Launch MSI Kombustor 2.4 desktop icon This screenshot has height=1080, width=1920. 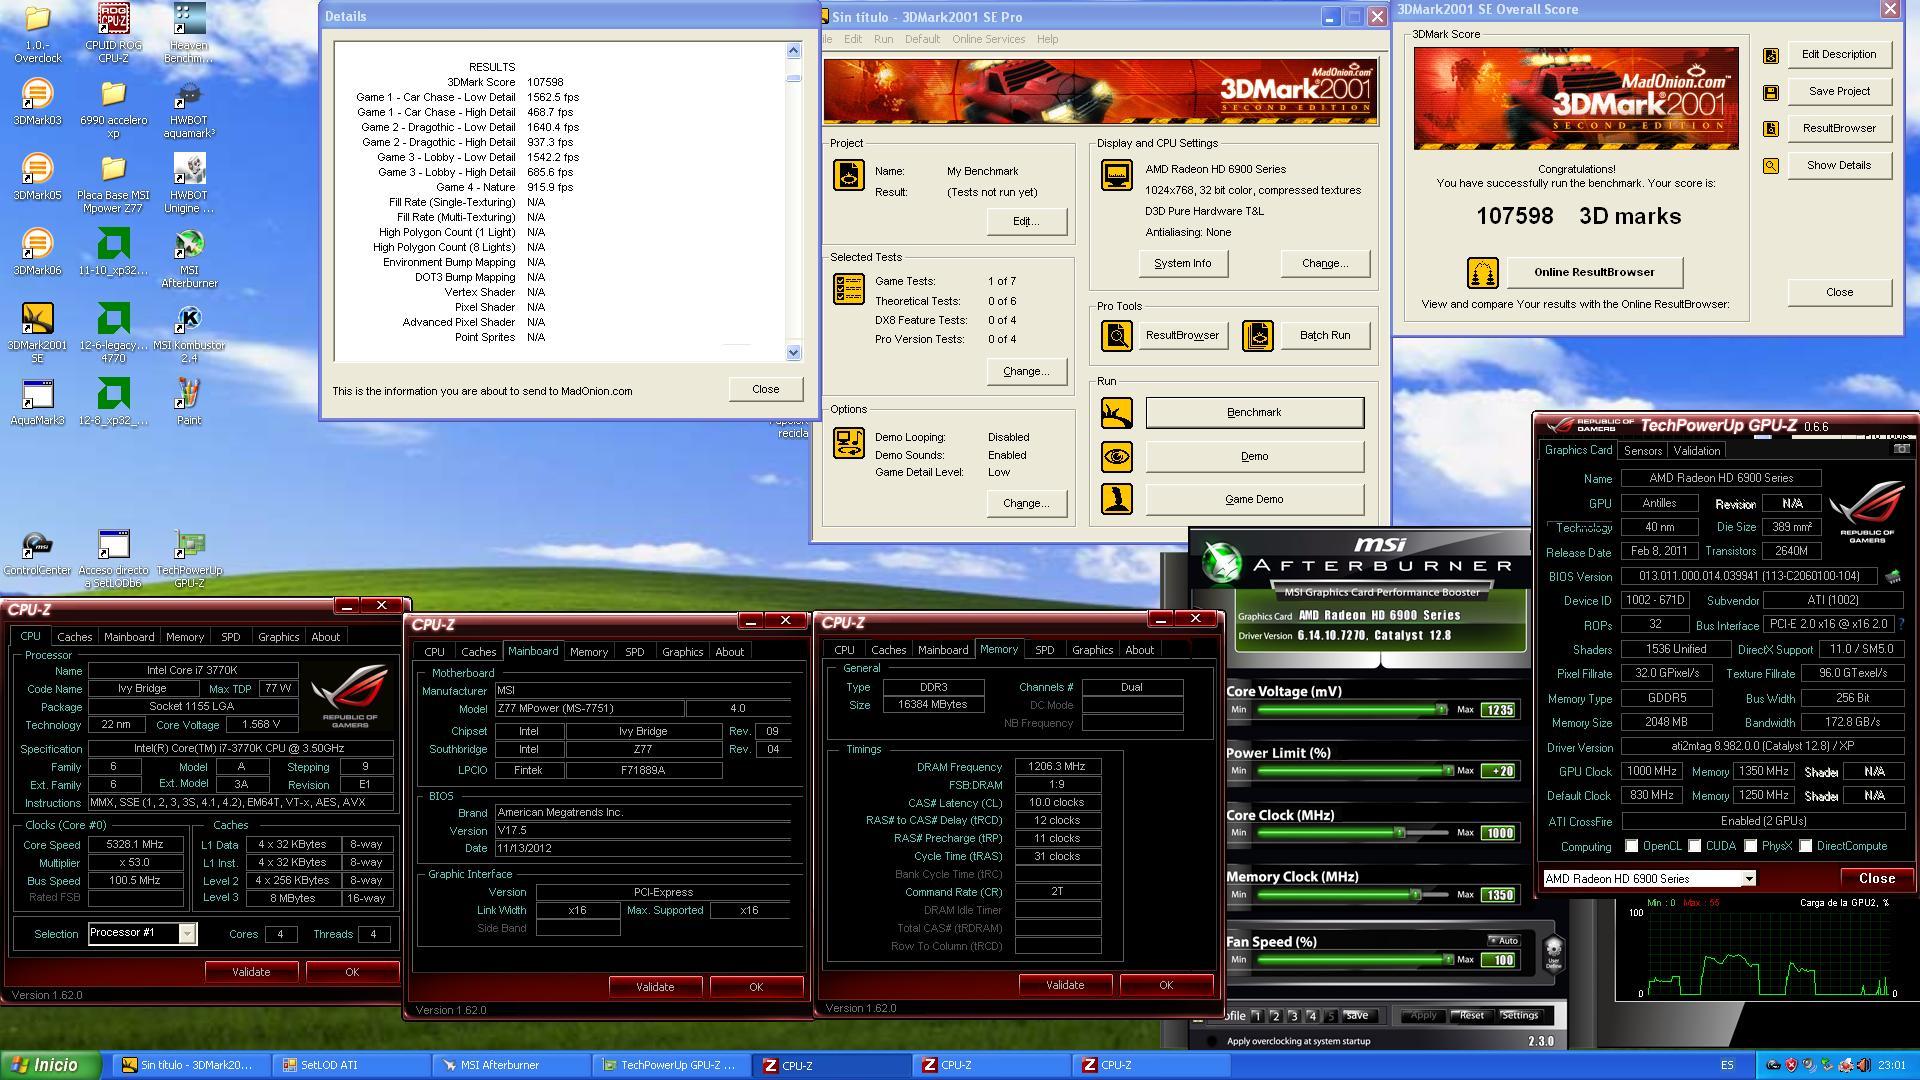pos(189,333)
